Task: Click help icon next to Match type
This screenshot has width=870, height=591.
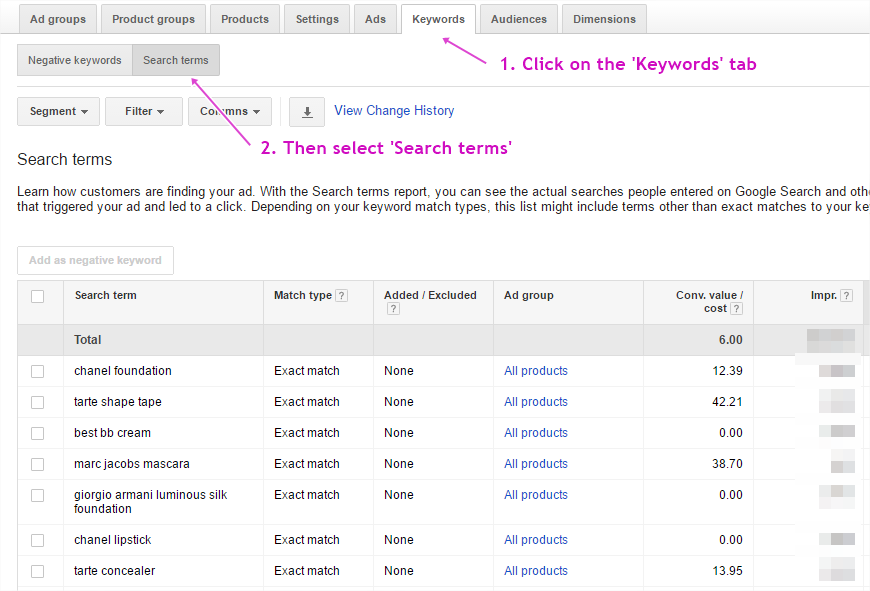Action: [x=342, y=296]
